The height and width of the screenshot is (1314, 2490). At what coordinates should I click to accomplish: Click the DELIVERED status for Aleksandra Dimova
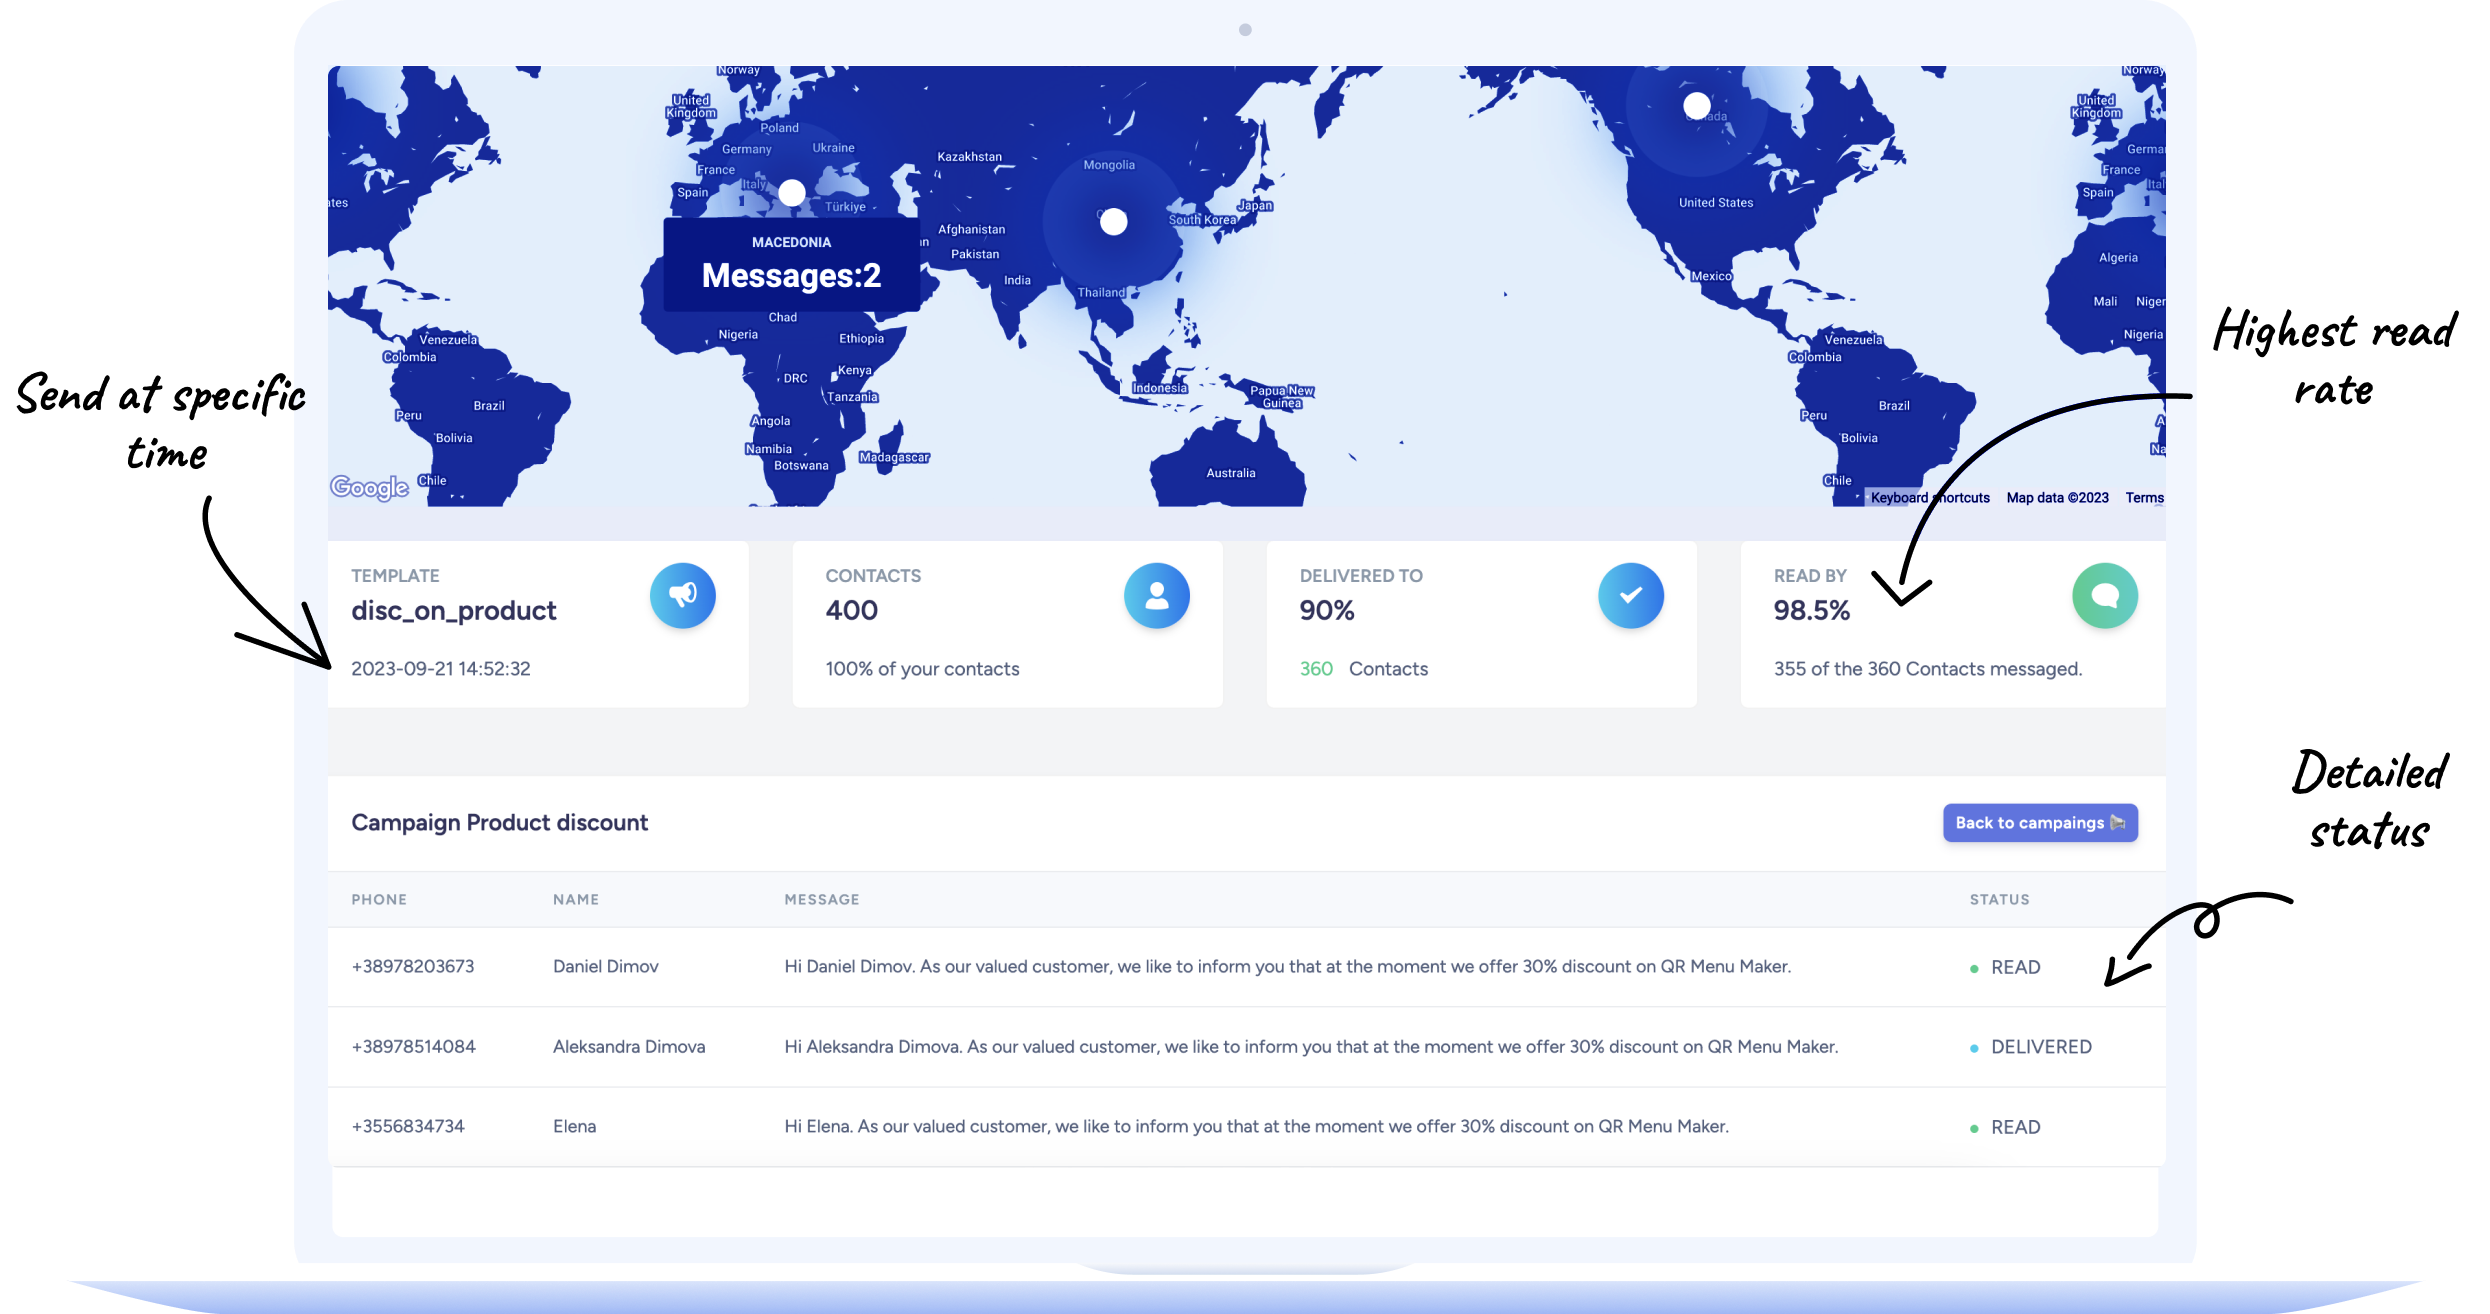coord(2040,1047)
